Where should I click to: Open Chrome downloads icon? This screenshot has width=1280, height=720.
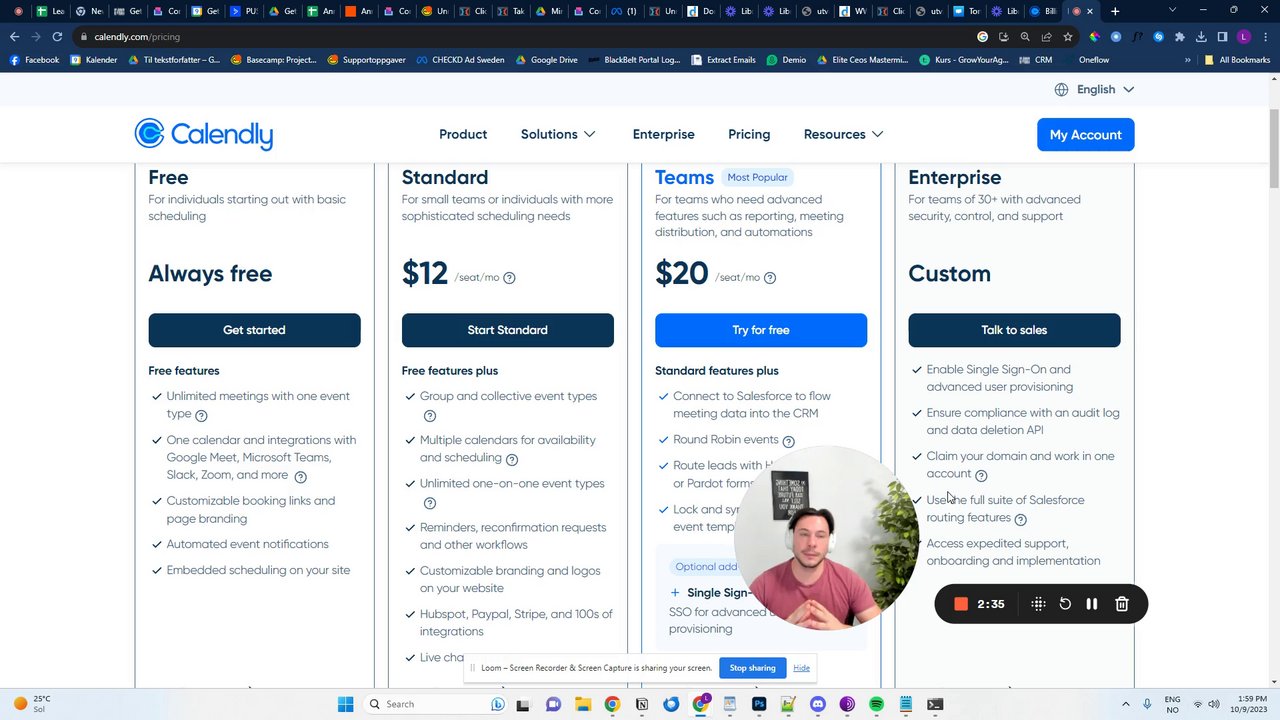[x=1201, y=36]
